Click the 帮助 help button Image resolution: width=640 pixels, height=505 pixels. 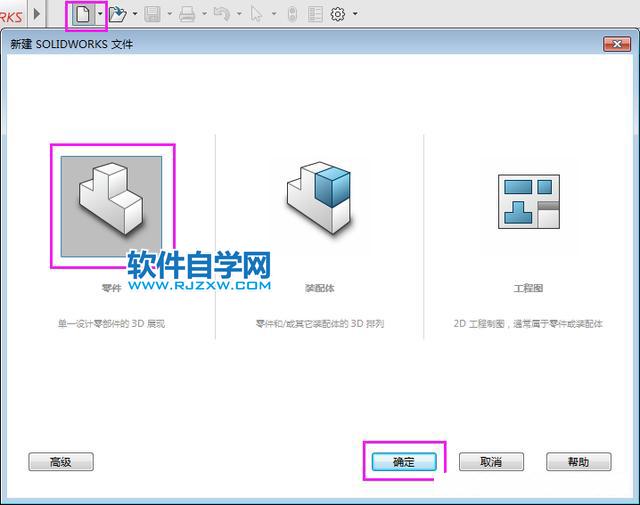point(579,462)
